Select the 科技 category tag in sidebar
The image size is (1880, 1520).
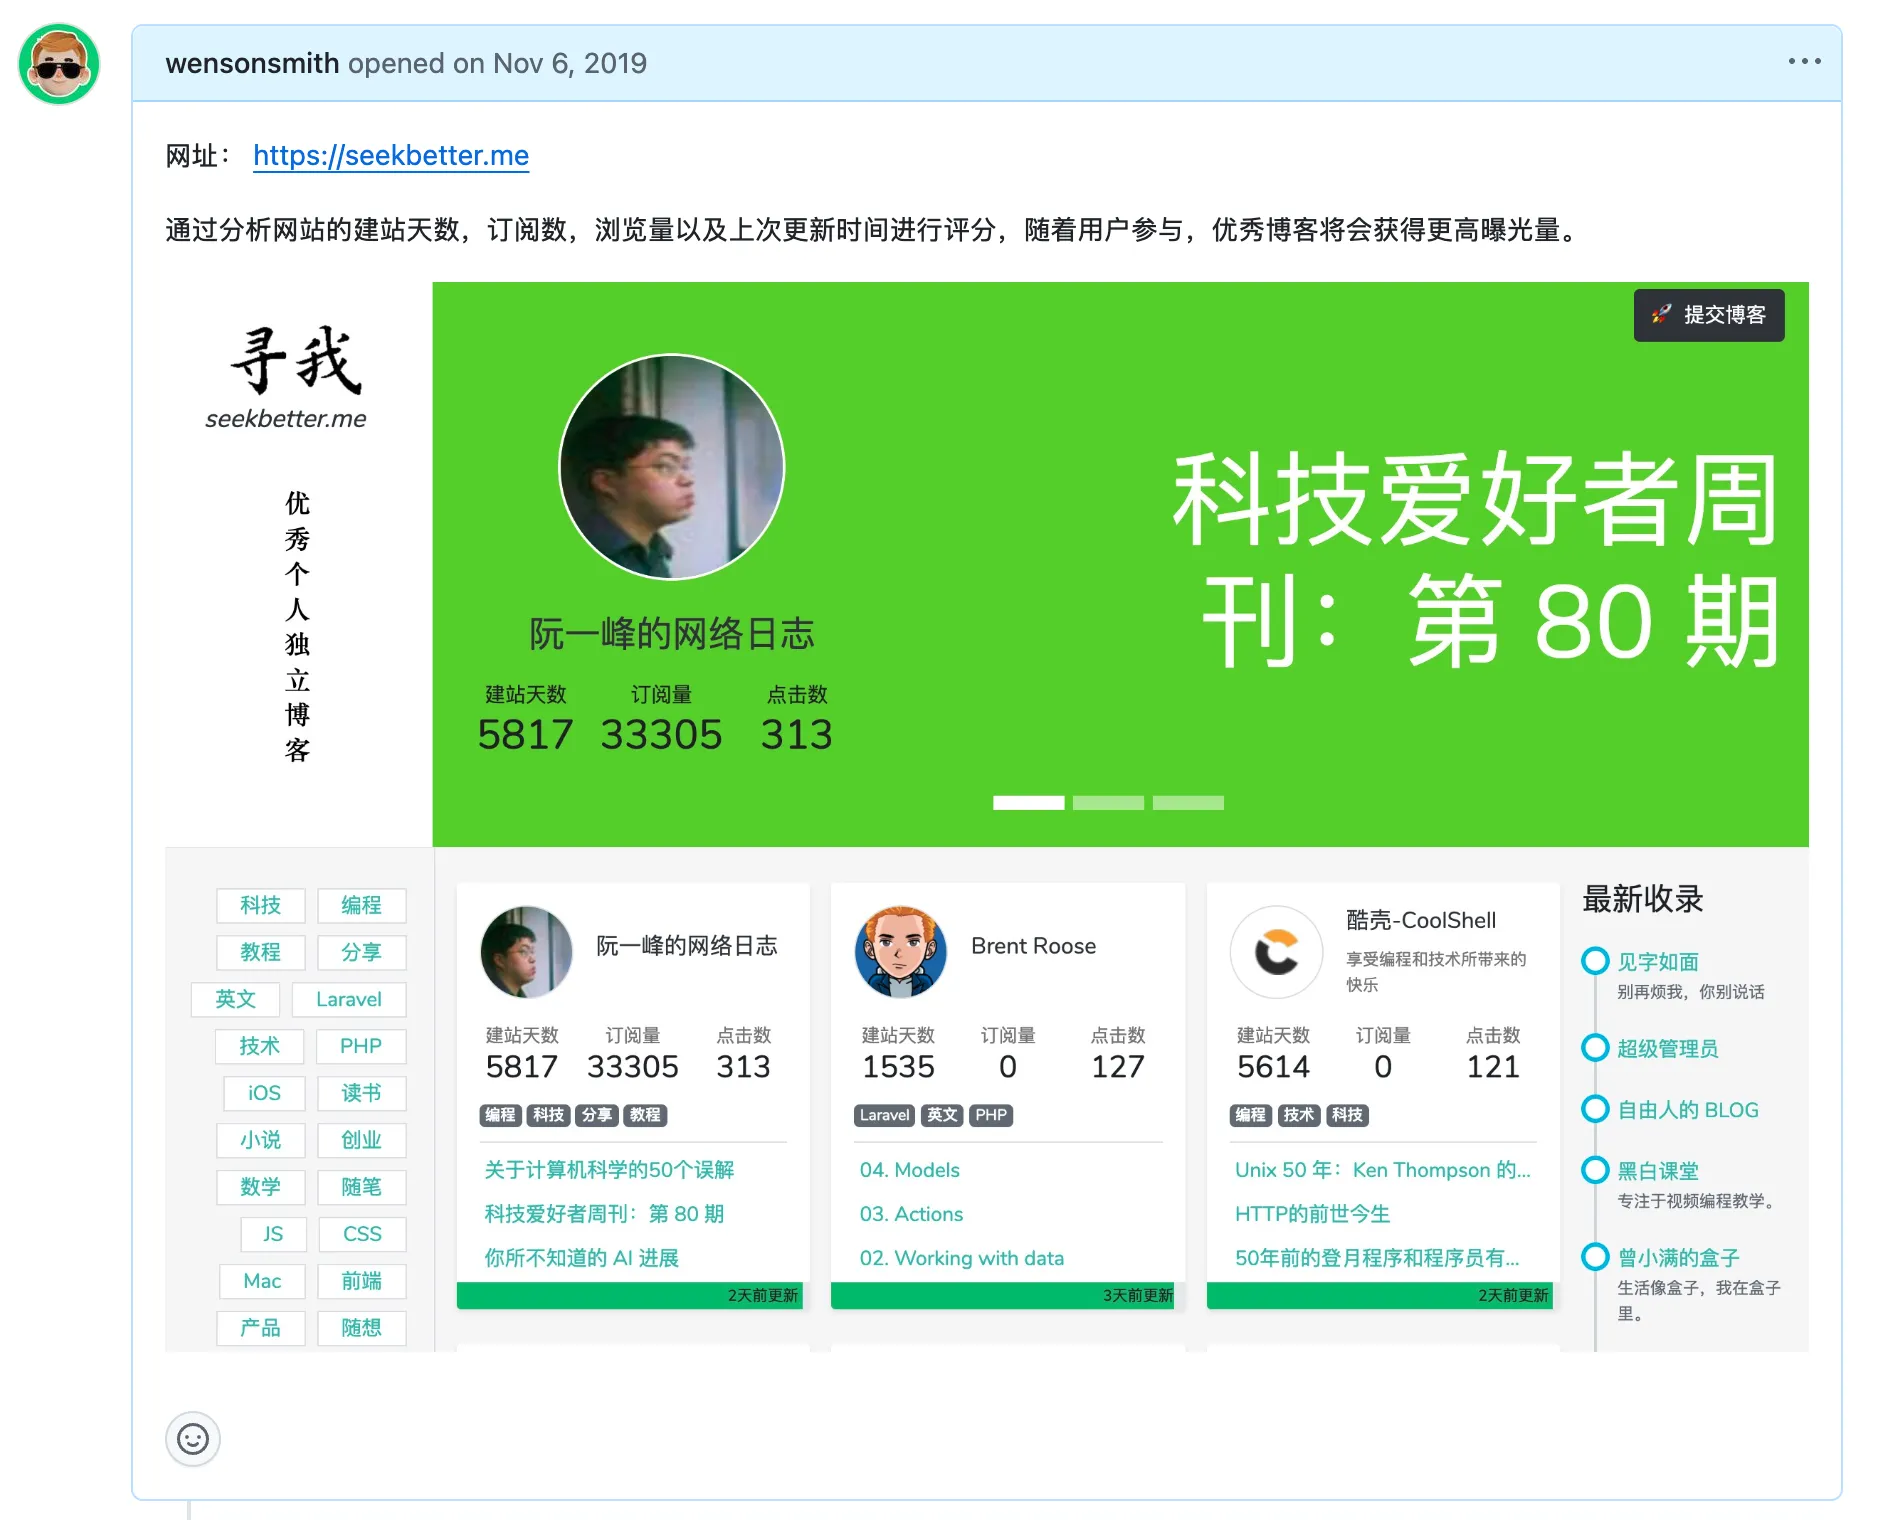(x=260, y=905)
